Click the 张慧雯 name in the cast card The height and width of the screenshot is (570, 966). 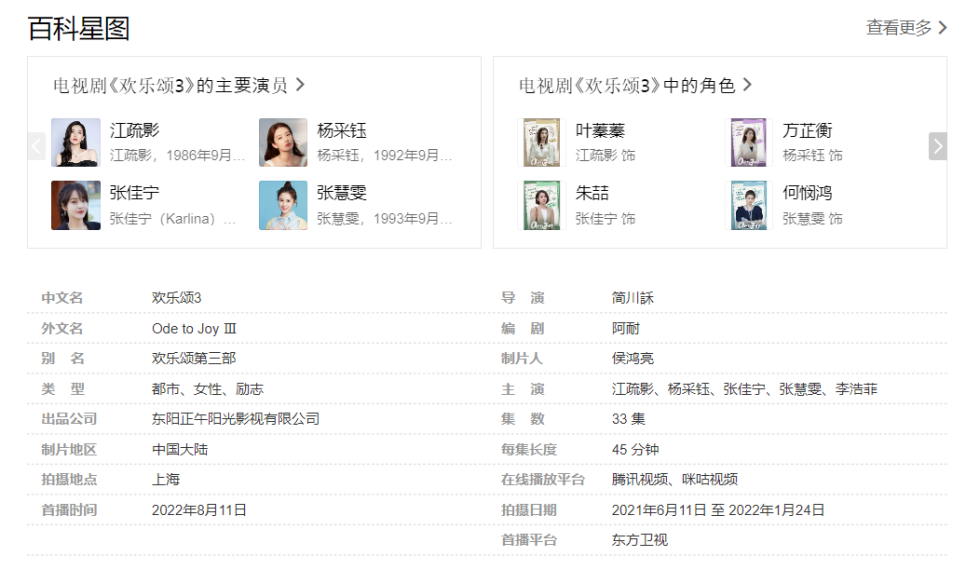coord(341,193)
